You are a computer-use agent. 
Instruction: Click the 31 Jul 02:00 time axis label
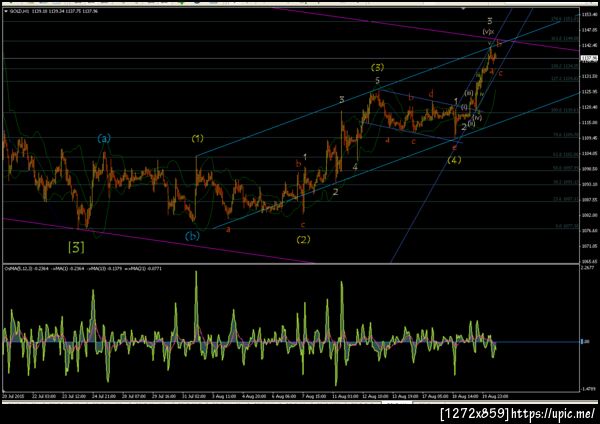194,396
